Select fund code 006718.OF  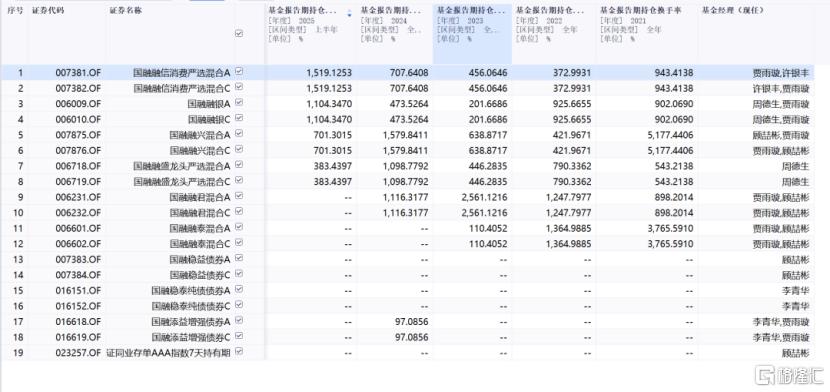click(x=78, y=166)
